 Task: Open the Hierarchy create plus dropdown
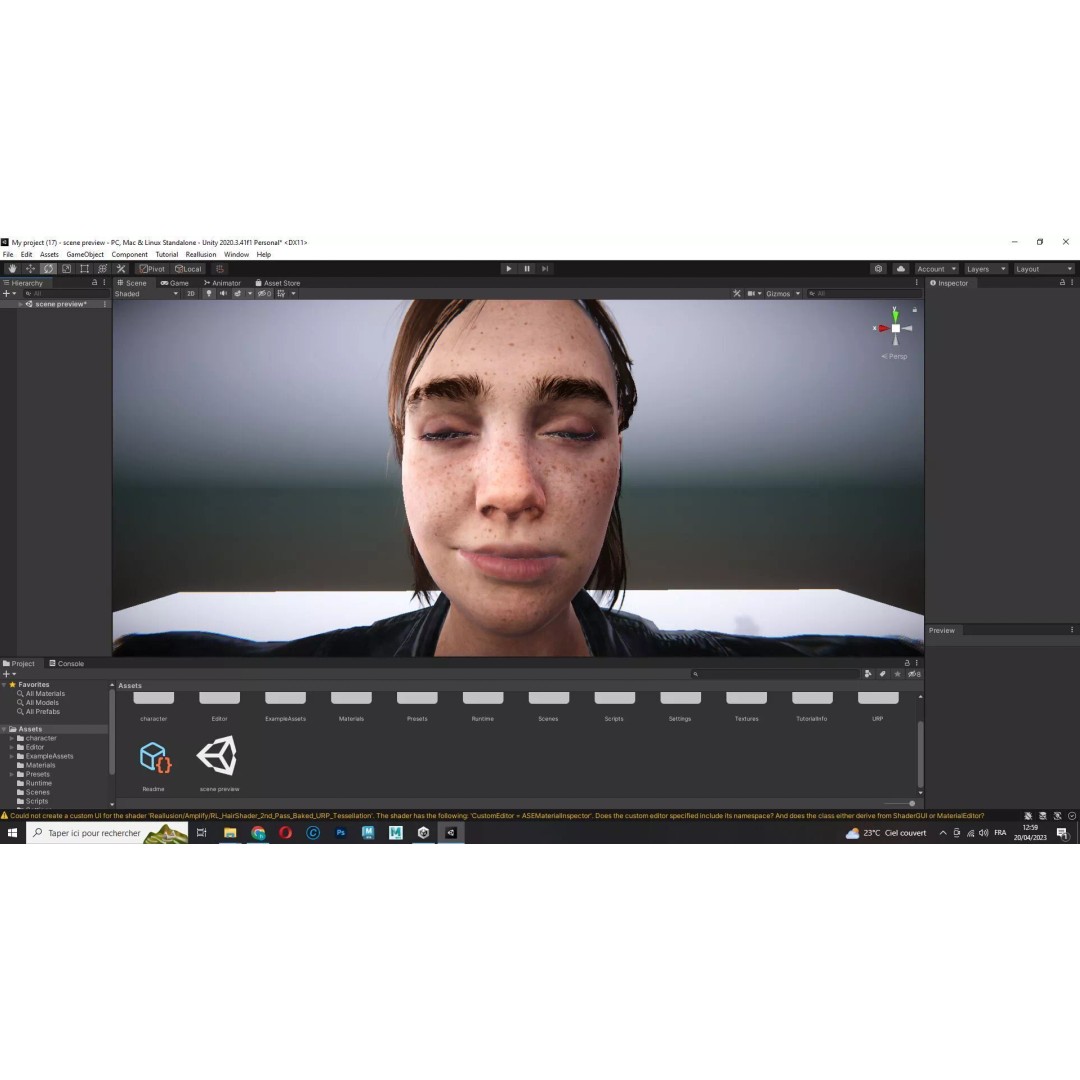pyautogui.click(x=9, y=293)
